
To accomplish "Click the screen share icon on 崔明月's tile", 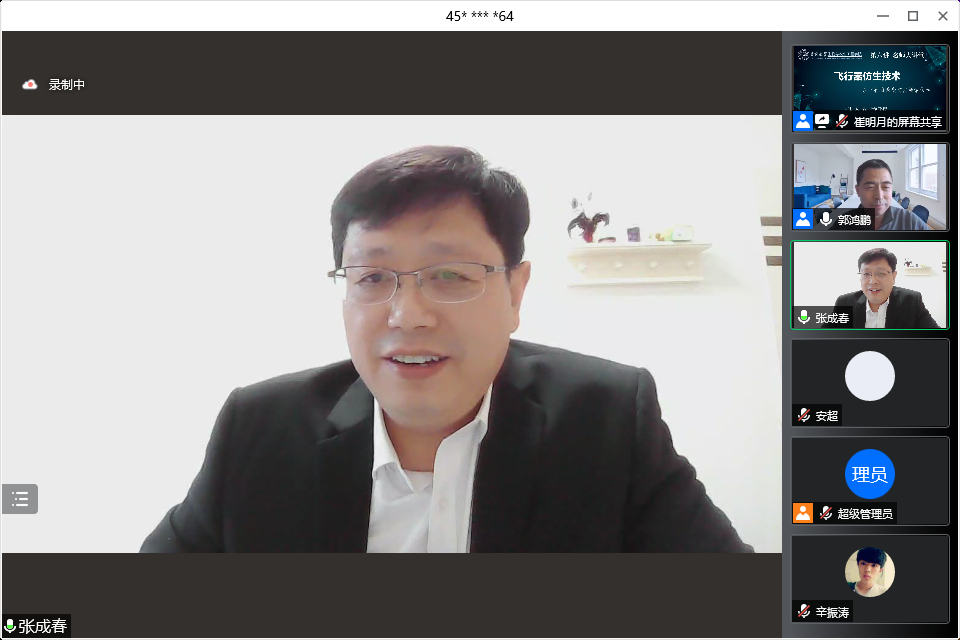I will point(822,121).
